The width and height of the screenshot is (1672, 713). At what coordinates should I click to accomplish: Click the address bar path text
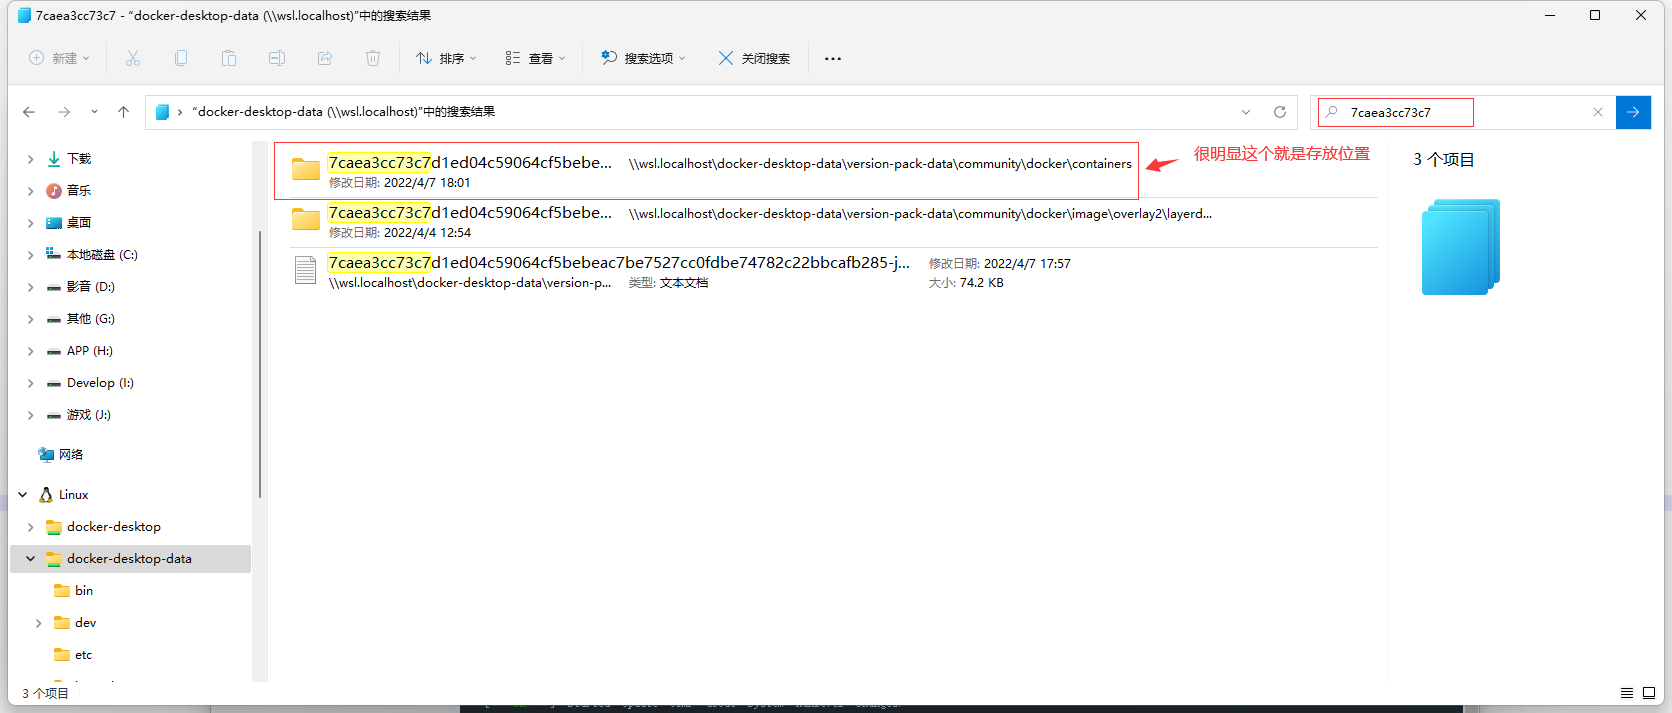pyautogui.click(x=343, y=112)
